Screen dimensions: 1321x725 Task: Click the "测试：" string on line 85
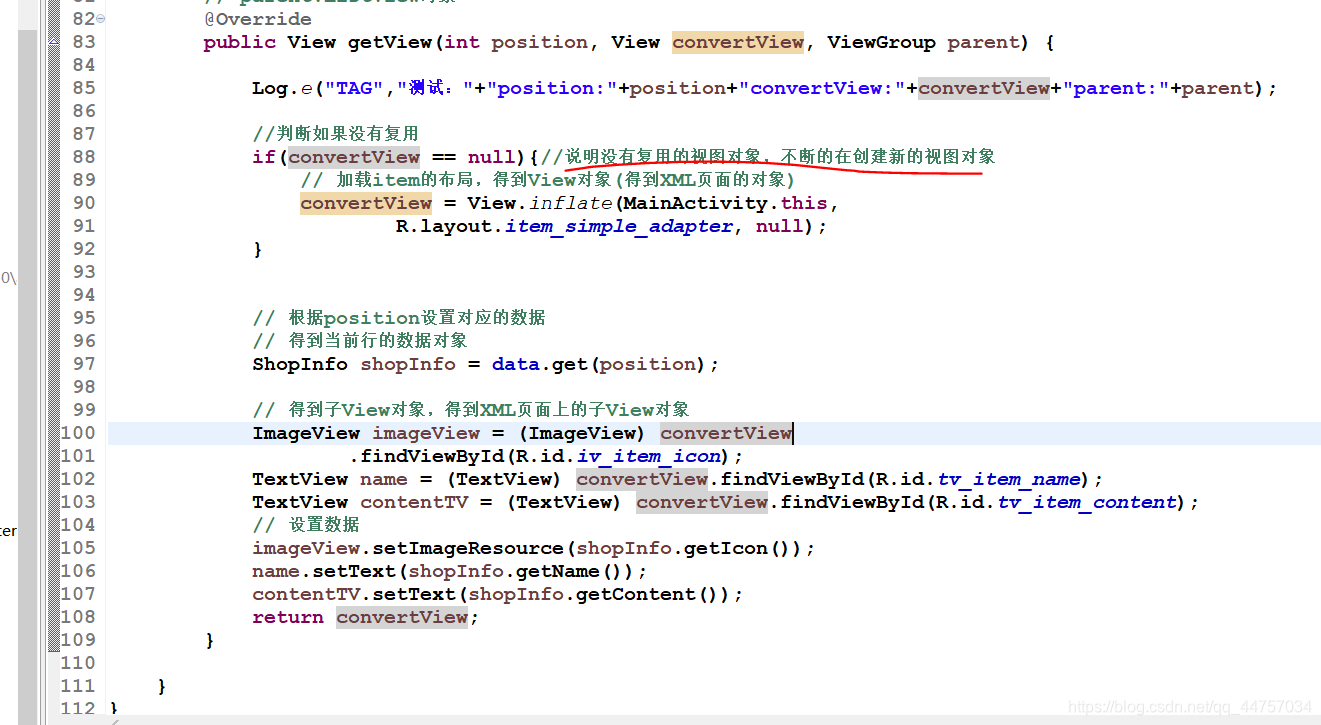click(x=435, y=88)
